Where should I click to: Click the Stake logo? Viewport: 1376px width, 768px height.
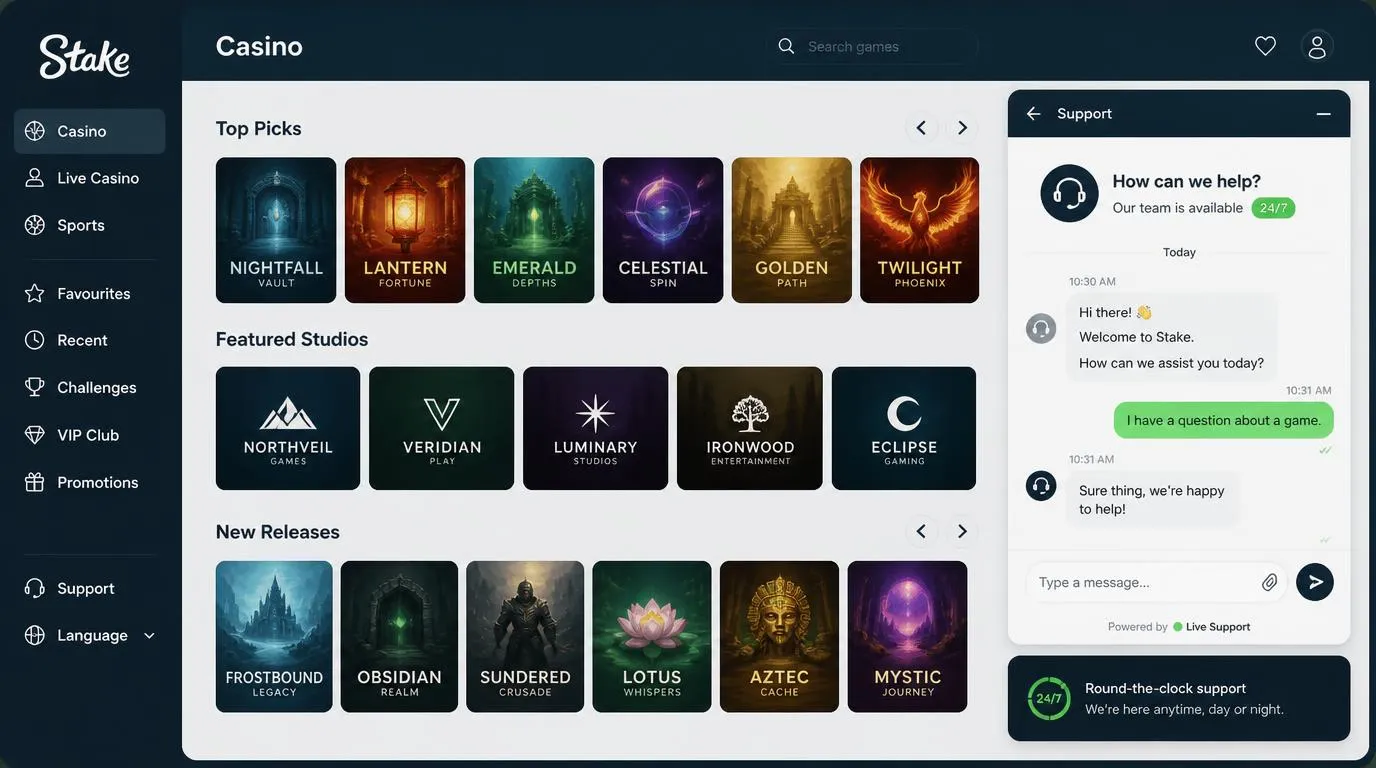[x=85, y=56]
